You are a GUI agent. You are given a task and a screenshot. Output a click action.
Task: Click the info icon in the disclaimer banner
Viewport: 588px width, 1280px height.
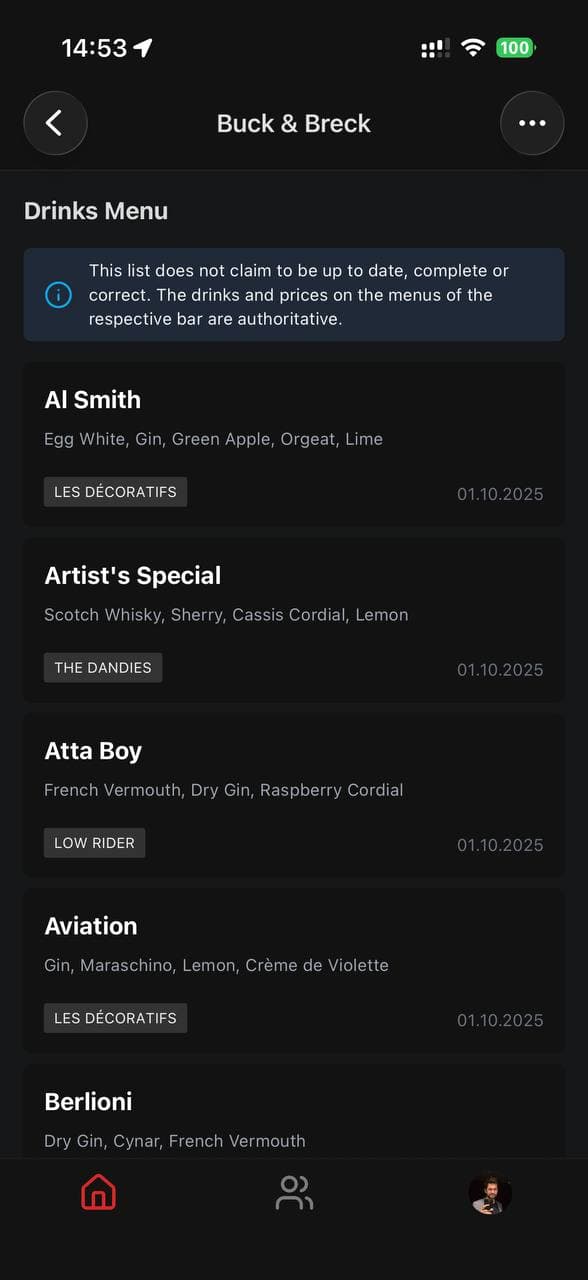[x=57, y=295]
